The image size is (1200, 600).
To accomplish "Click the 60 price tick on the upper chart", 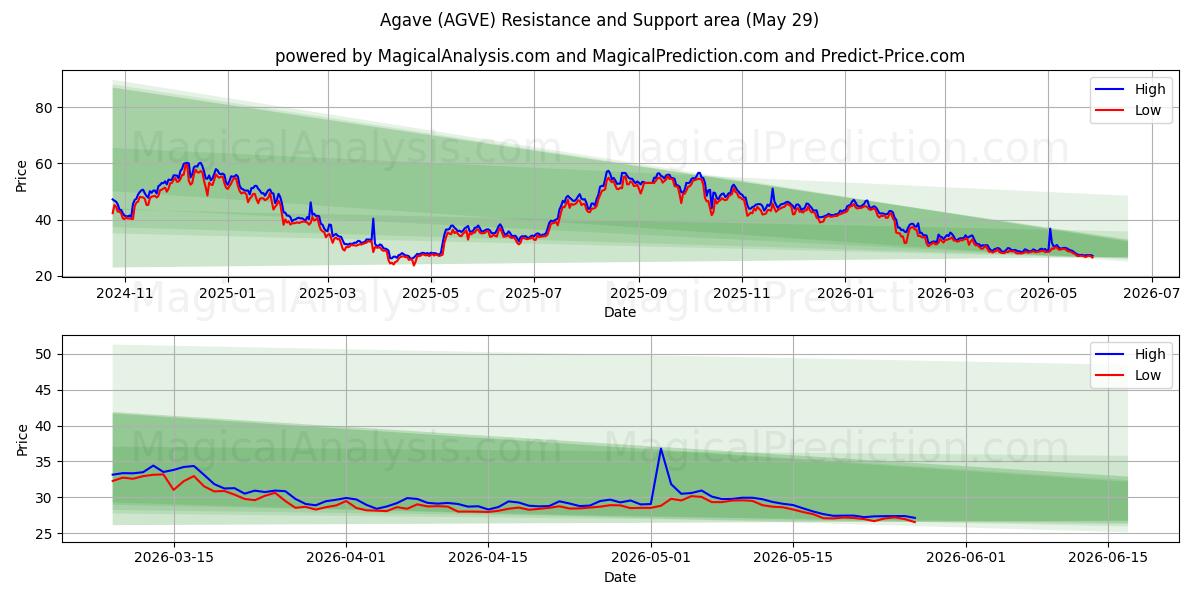I will pos(46,164).
